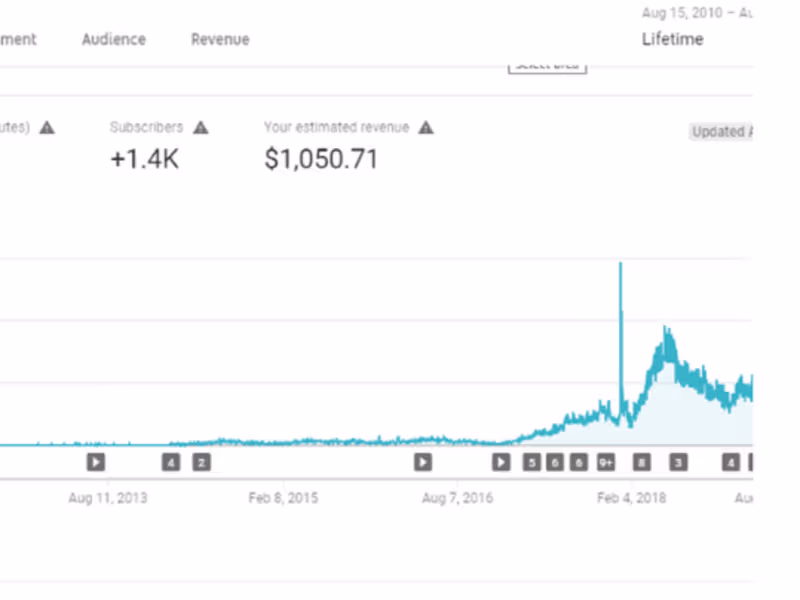Image resolution: width=800 pixels, height=600 pixels.
Task: Click the warning triangle beside the minutes metric
Action: 47,128
